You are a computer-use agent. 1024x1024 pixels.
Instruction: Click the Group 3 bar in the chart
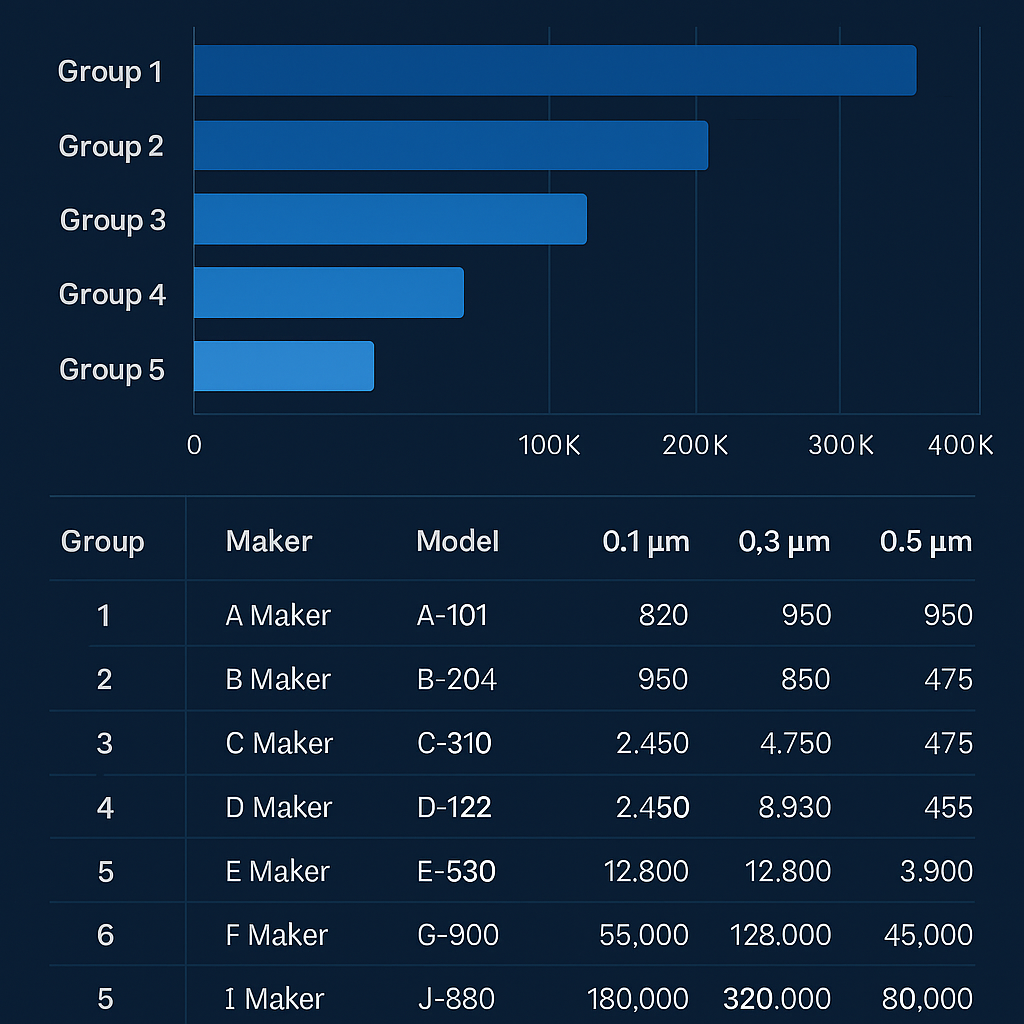[390, 219]
